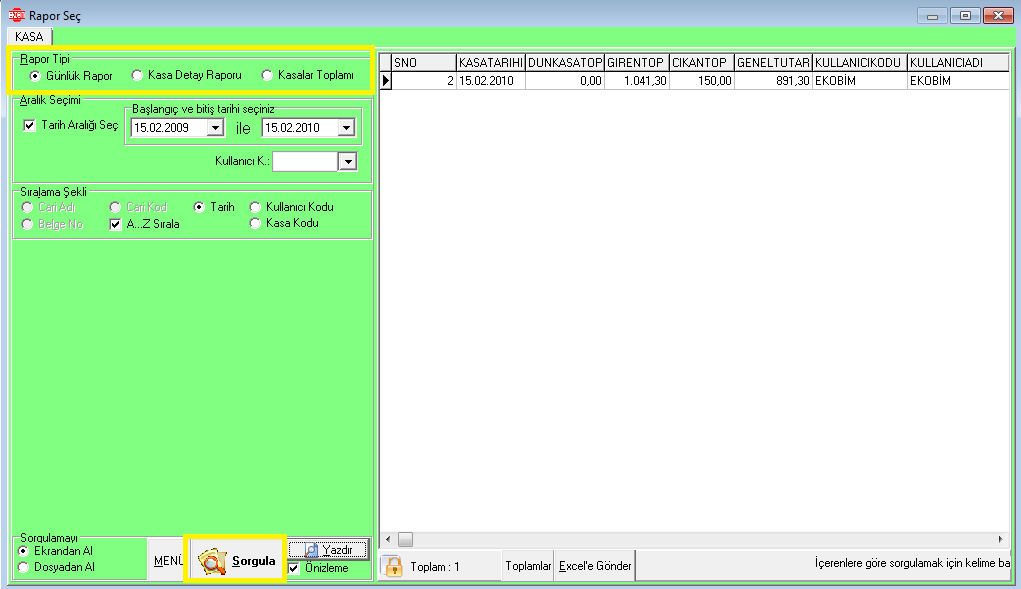The image size is (1021, 589).
Task: Click the Kullanıcı K. input box
Action: (306, 161)
